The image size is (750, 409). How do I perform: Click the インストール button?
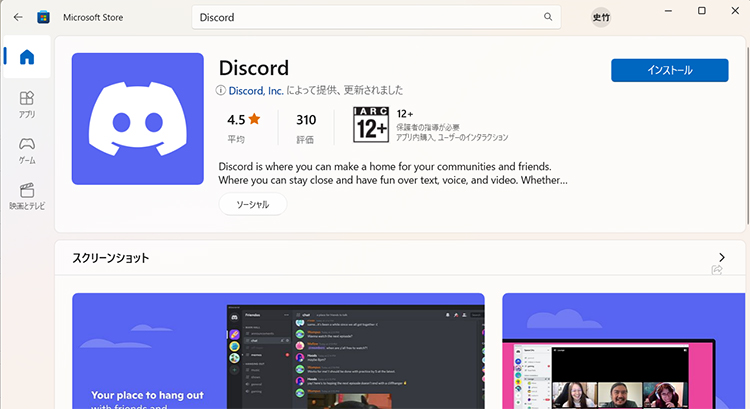point(670,70)
